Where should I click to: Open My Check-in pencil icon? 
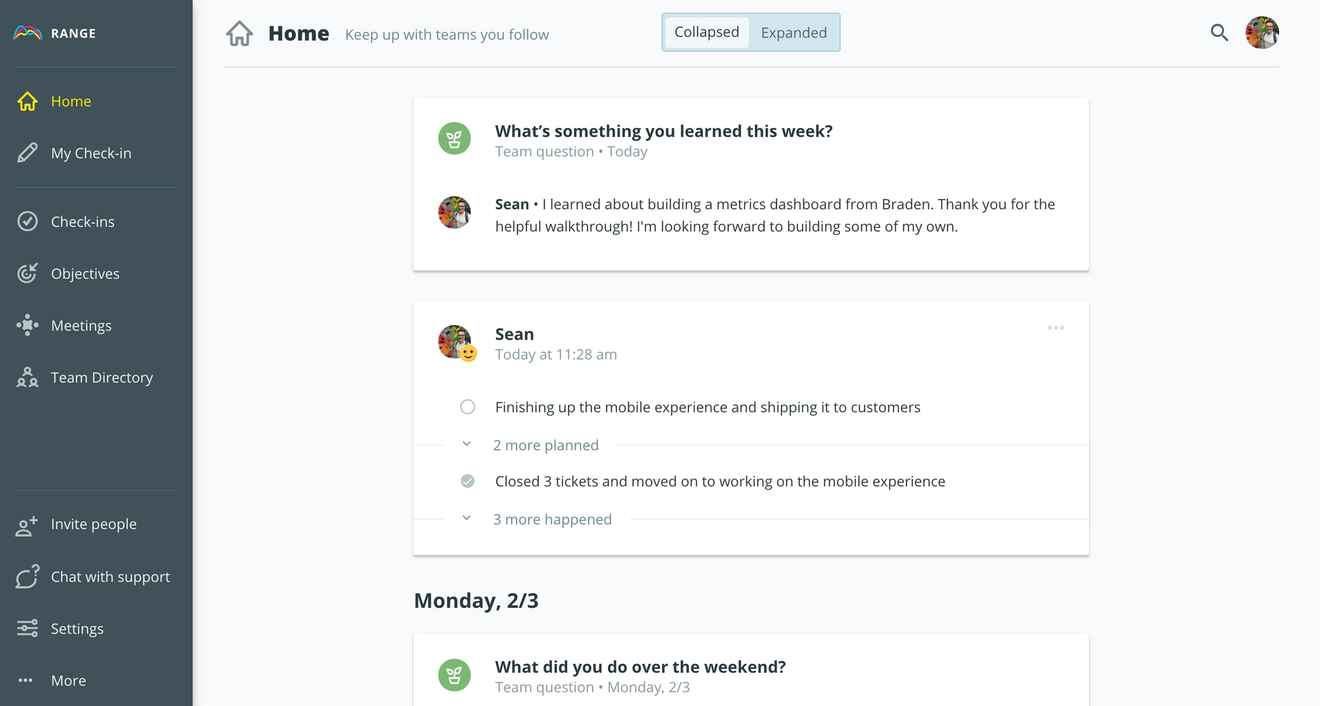coord(28,153)
